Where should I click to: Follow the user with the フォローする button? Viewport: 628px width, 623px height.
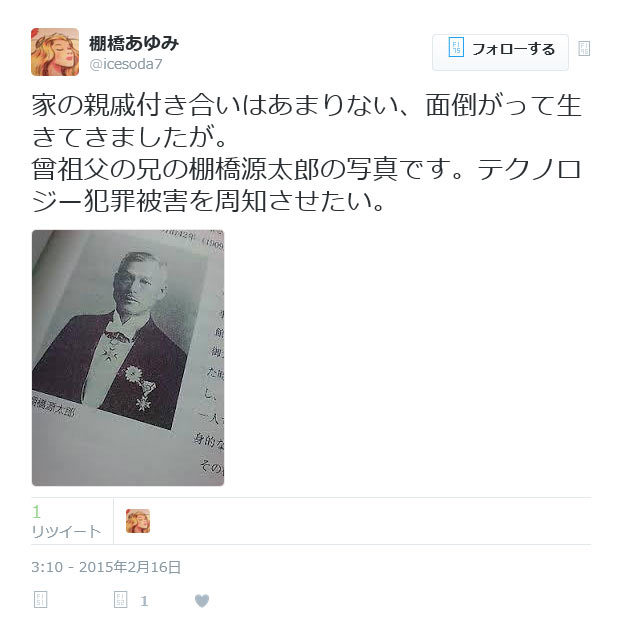(500, 52)
